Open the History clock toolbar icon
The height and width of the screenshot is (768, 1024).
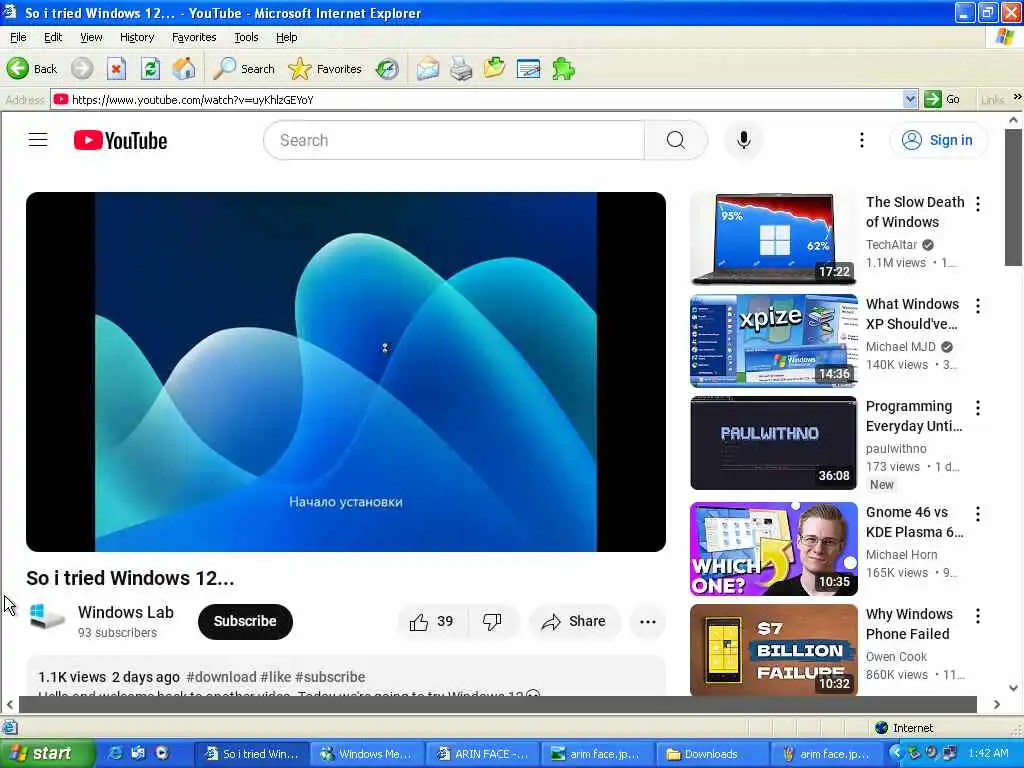click(x=387, y=69)
